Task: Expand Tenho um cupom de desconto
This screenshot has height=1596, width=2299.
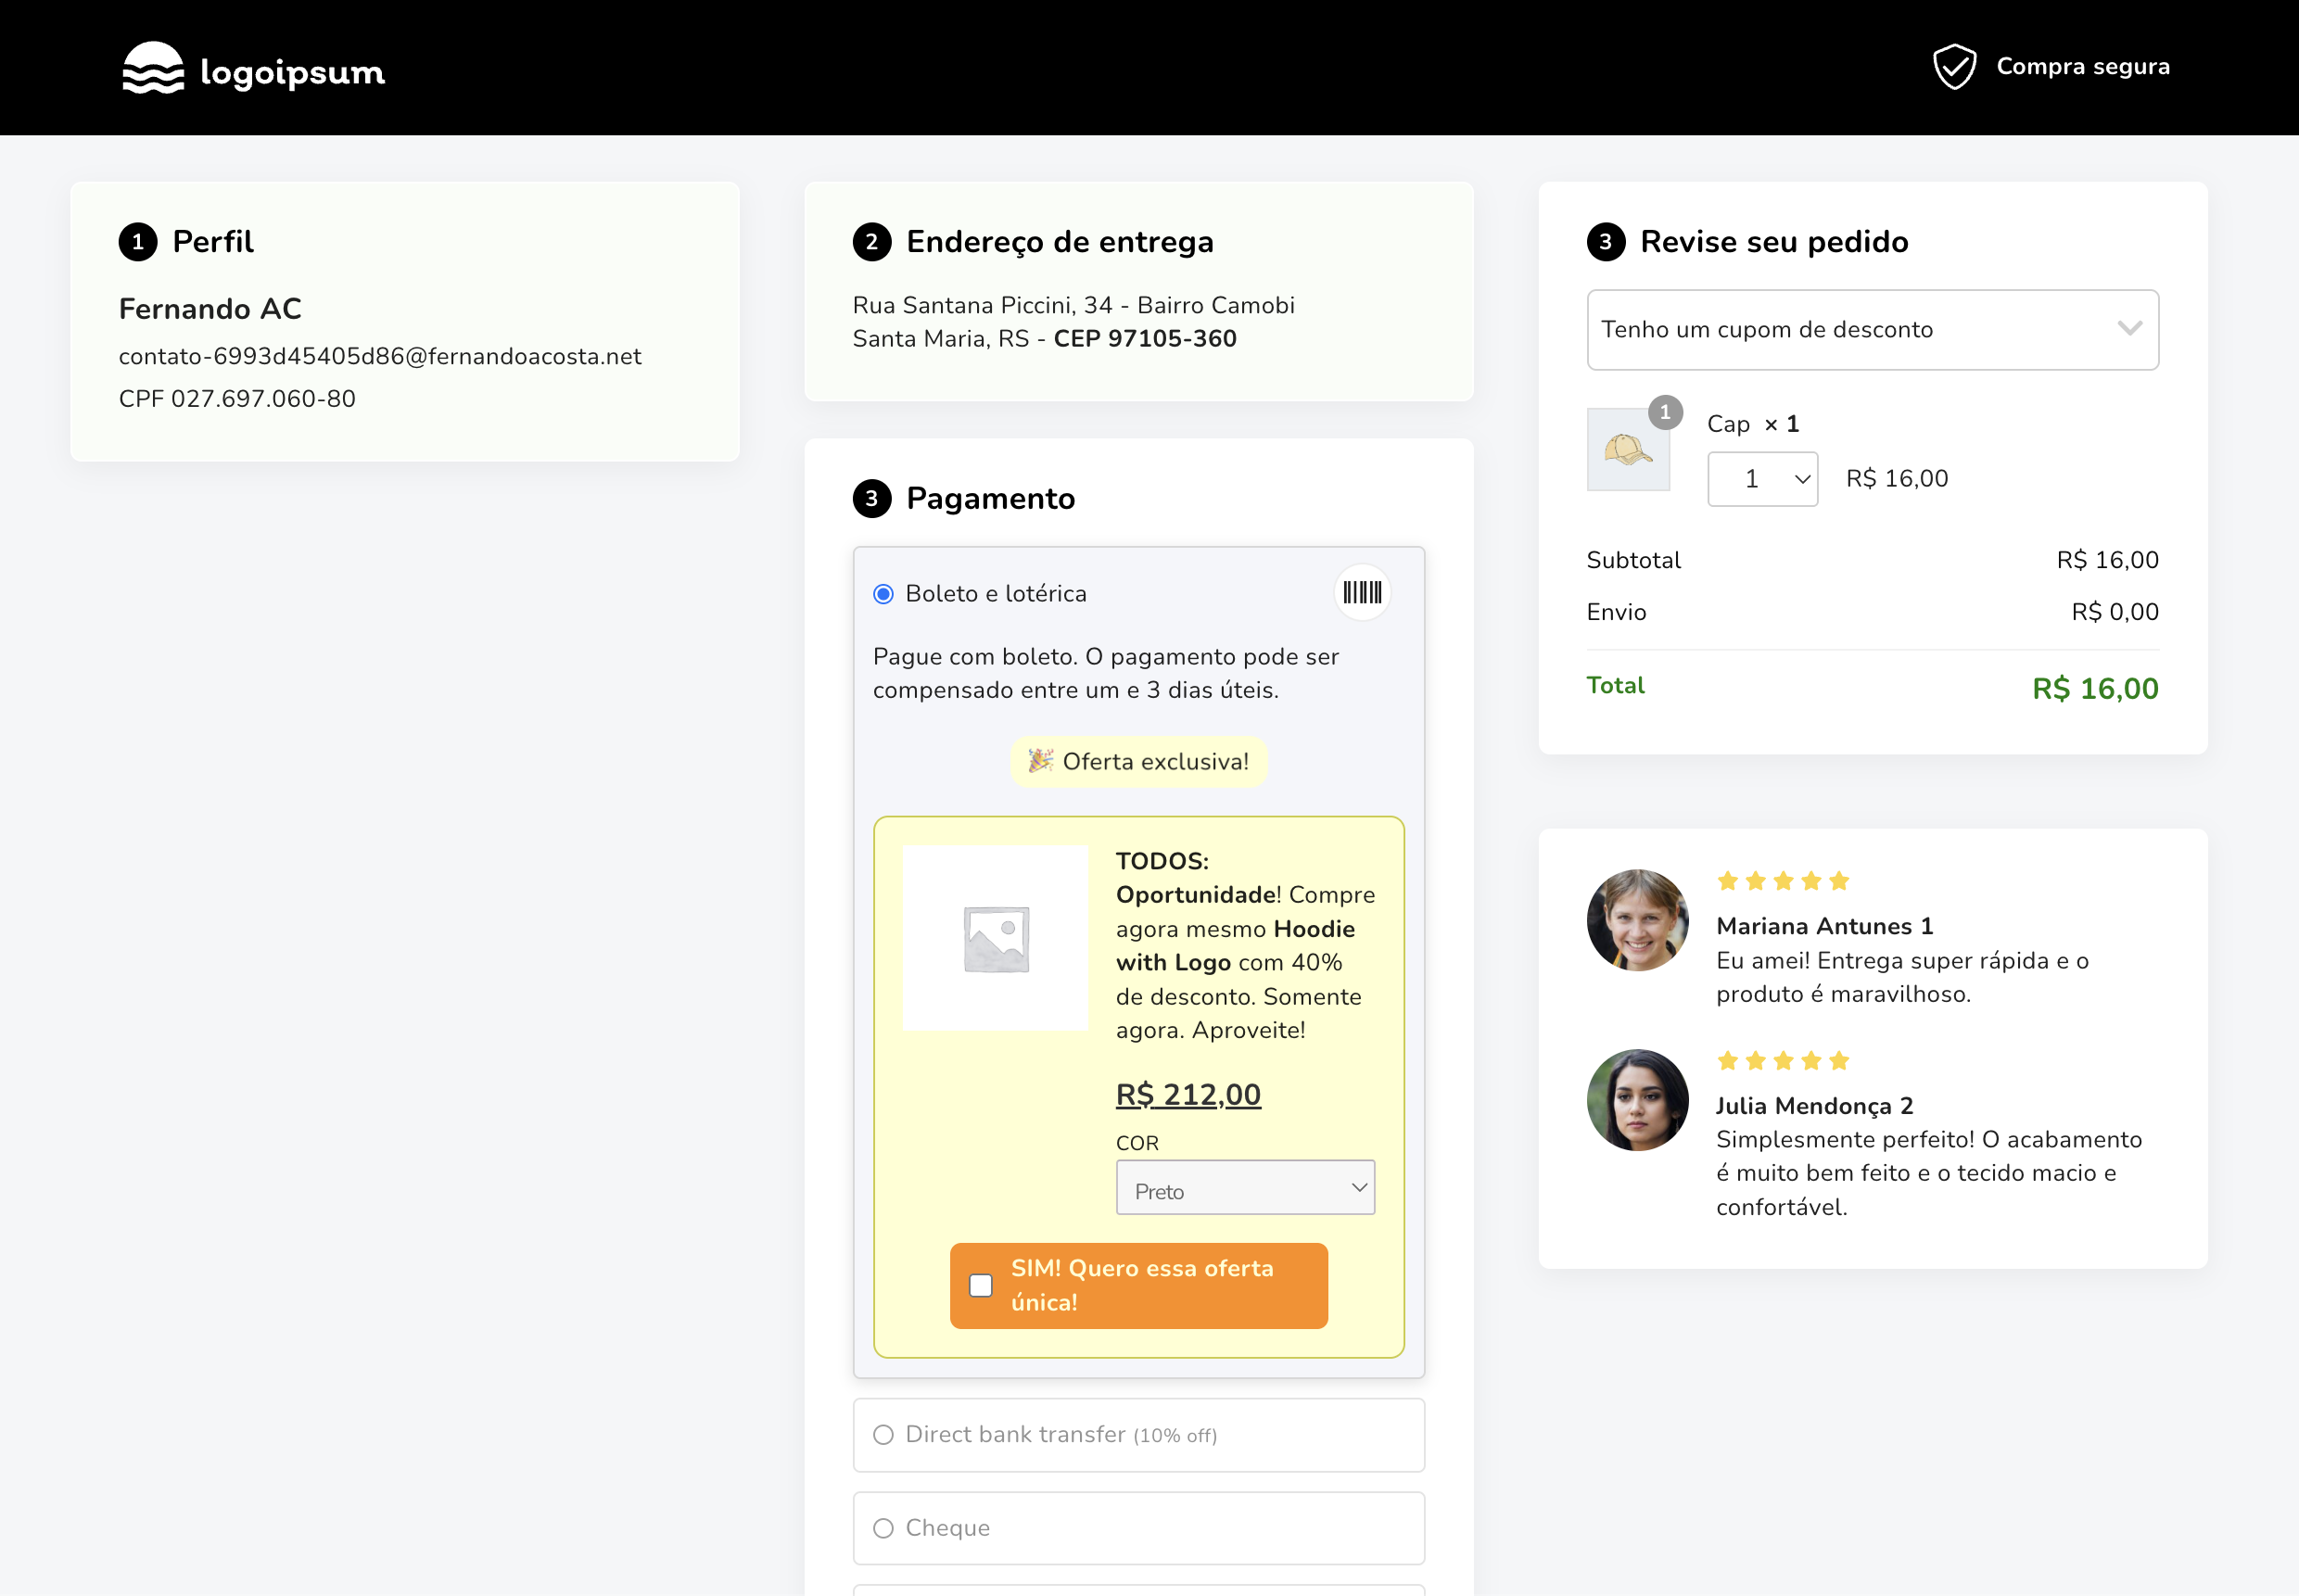Action: (x=1872, y=330)
